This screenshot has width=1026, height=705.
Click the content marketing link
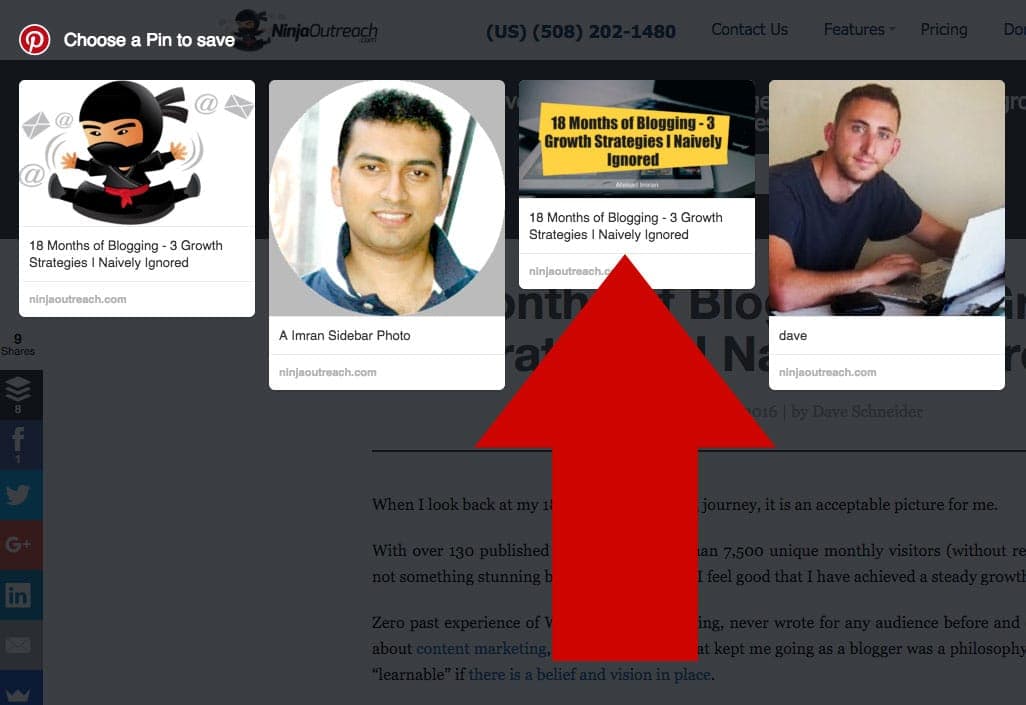(482, 649)
